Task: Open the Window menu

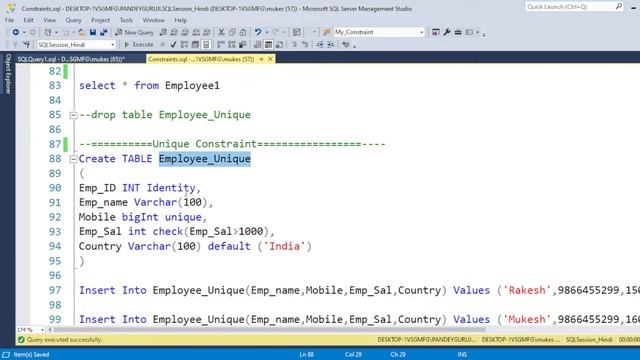Action: [x=153, y=20]
